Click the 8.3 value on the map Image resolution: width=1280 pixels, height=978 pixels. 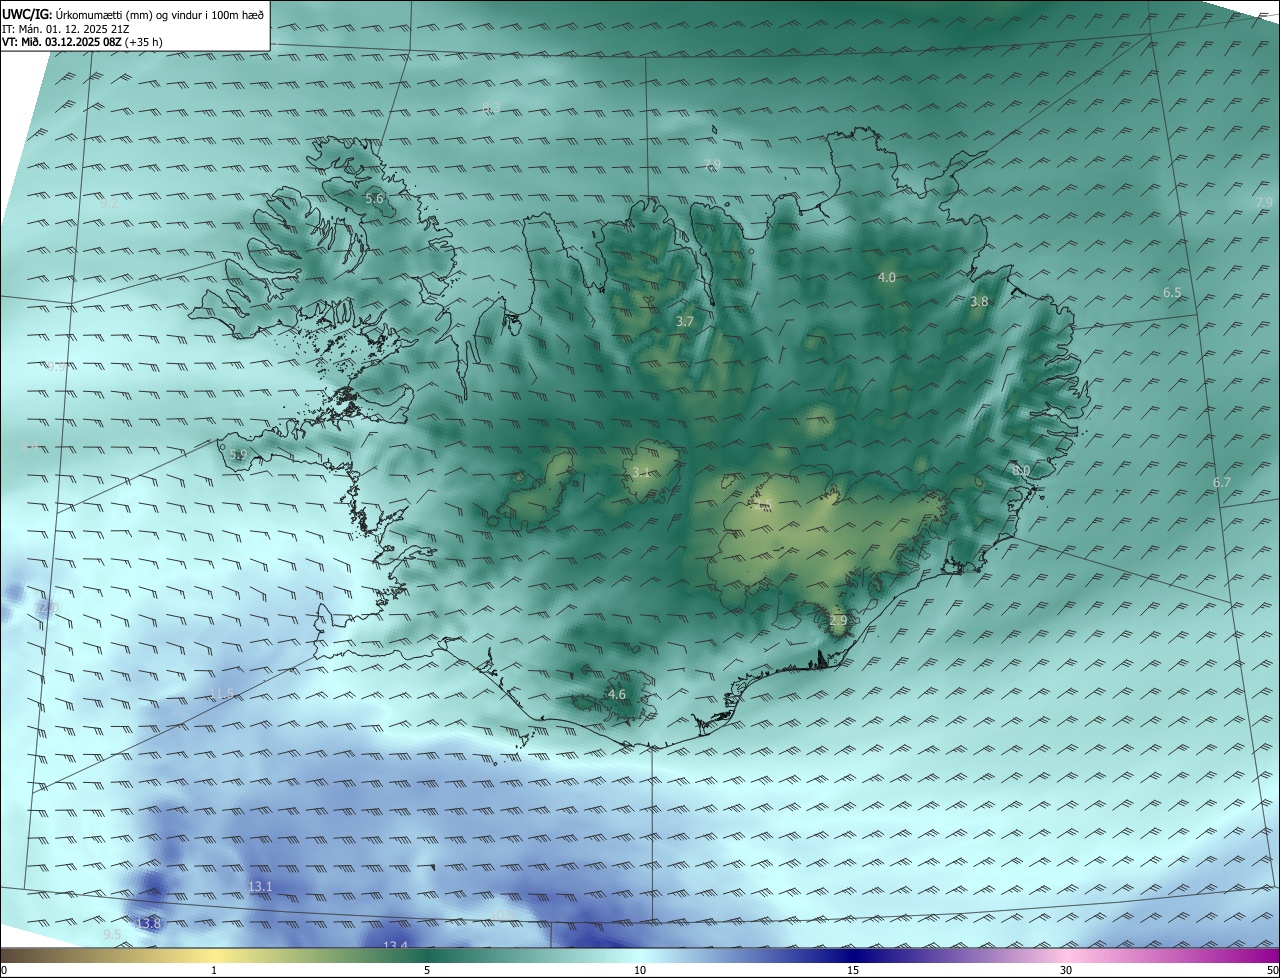(491, 107)
